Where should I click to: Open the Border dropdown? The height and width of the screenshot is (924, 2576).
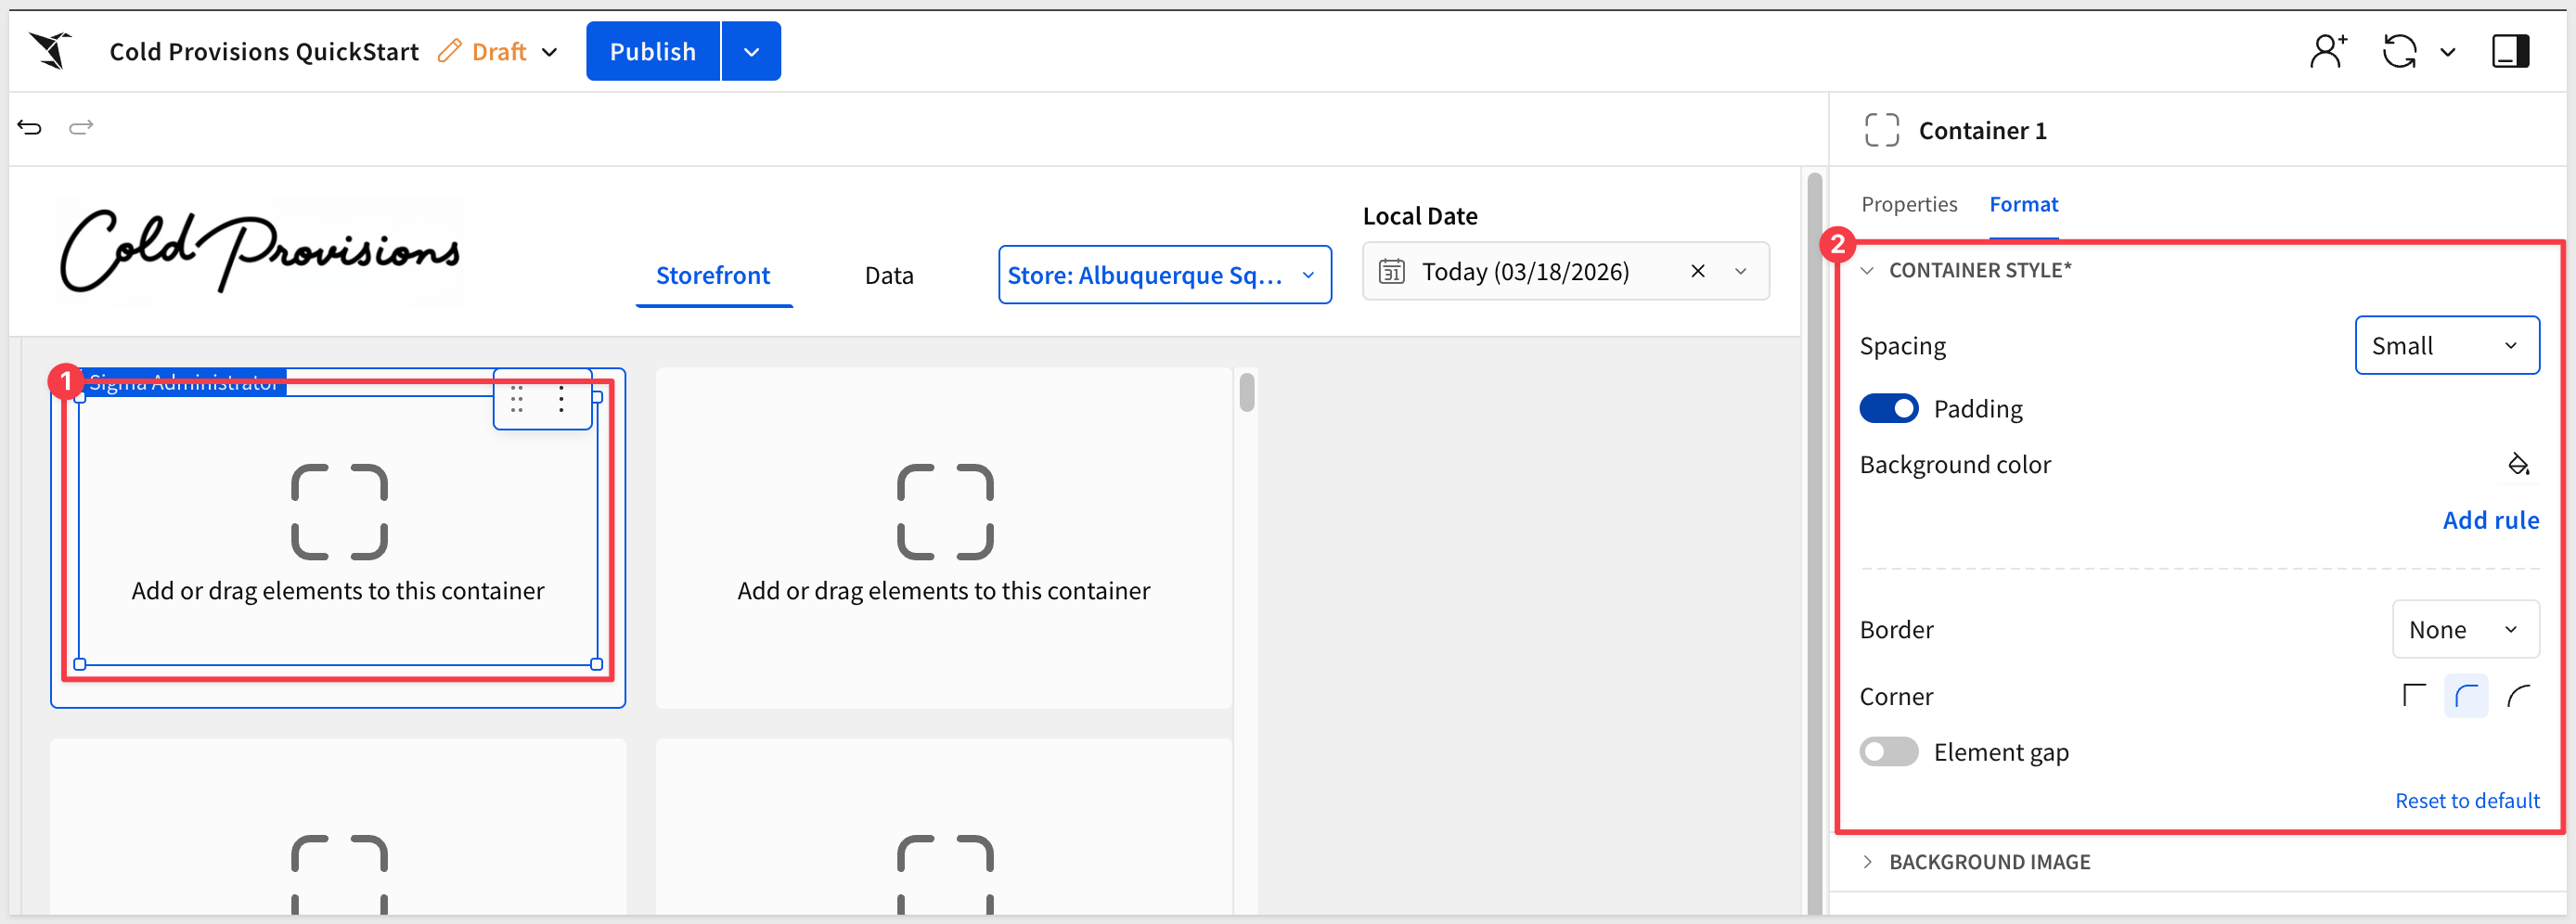pos(2464,630)
